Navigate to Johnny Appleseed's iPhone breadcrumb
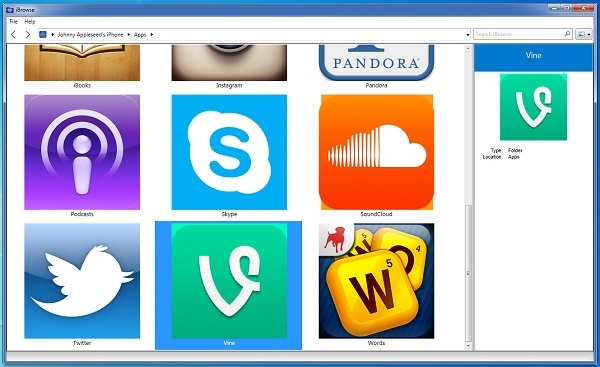The height and width of the screenshot is (367, 600). [90, 34]
